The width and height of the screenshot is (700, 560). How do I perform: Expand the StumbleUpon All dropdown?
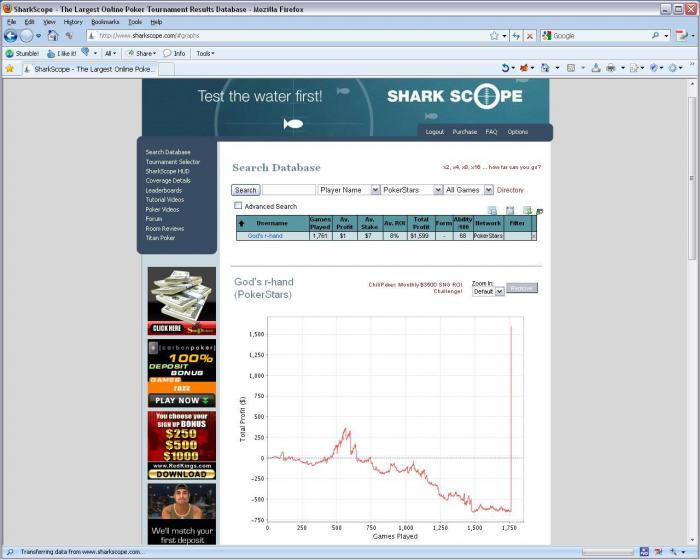110,53
